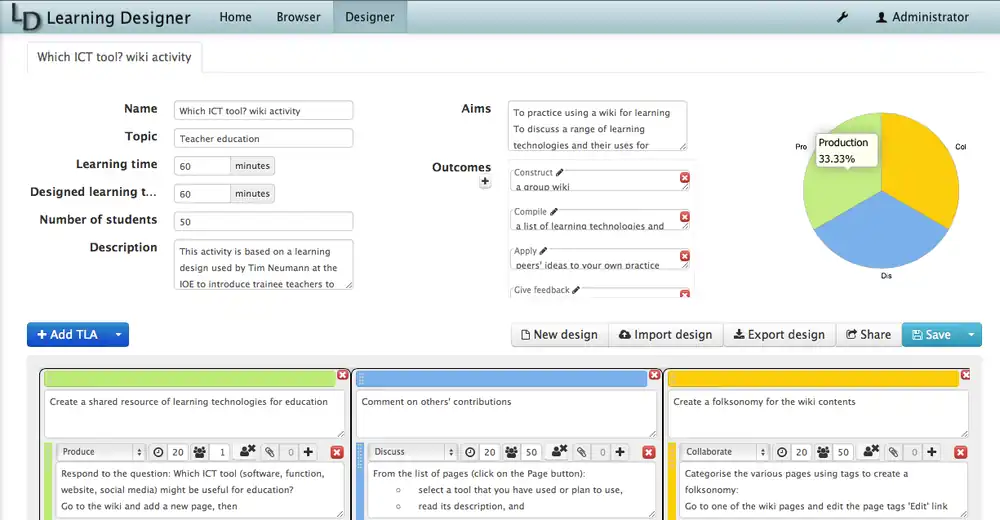Delete the Produce activity row
This screenshot has width=1000, height=520.
336,453
